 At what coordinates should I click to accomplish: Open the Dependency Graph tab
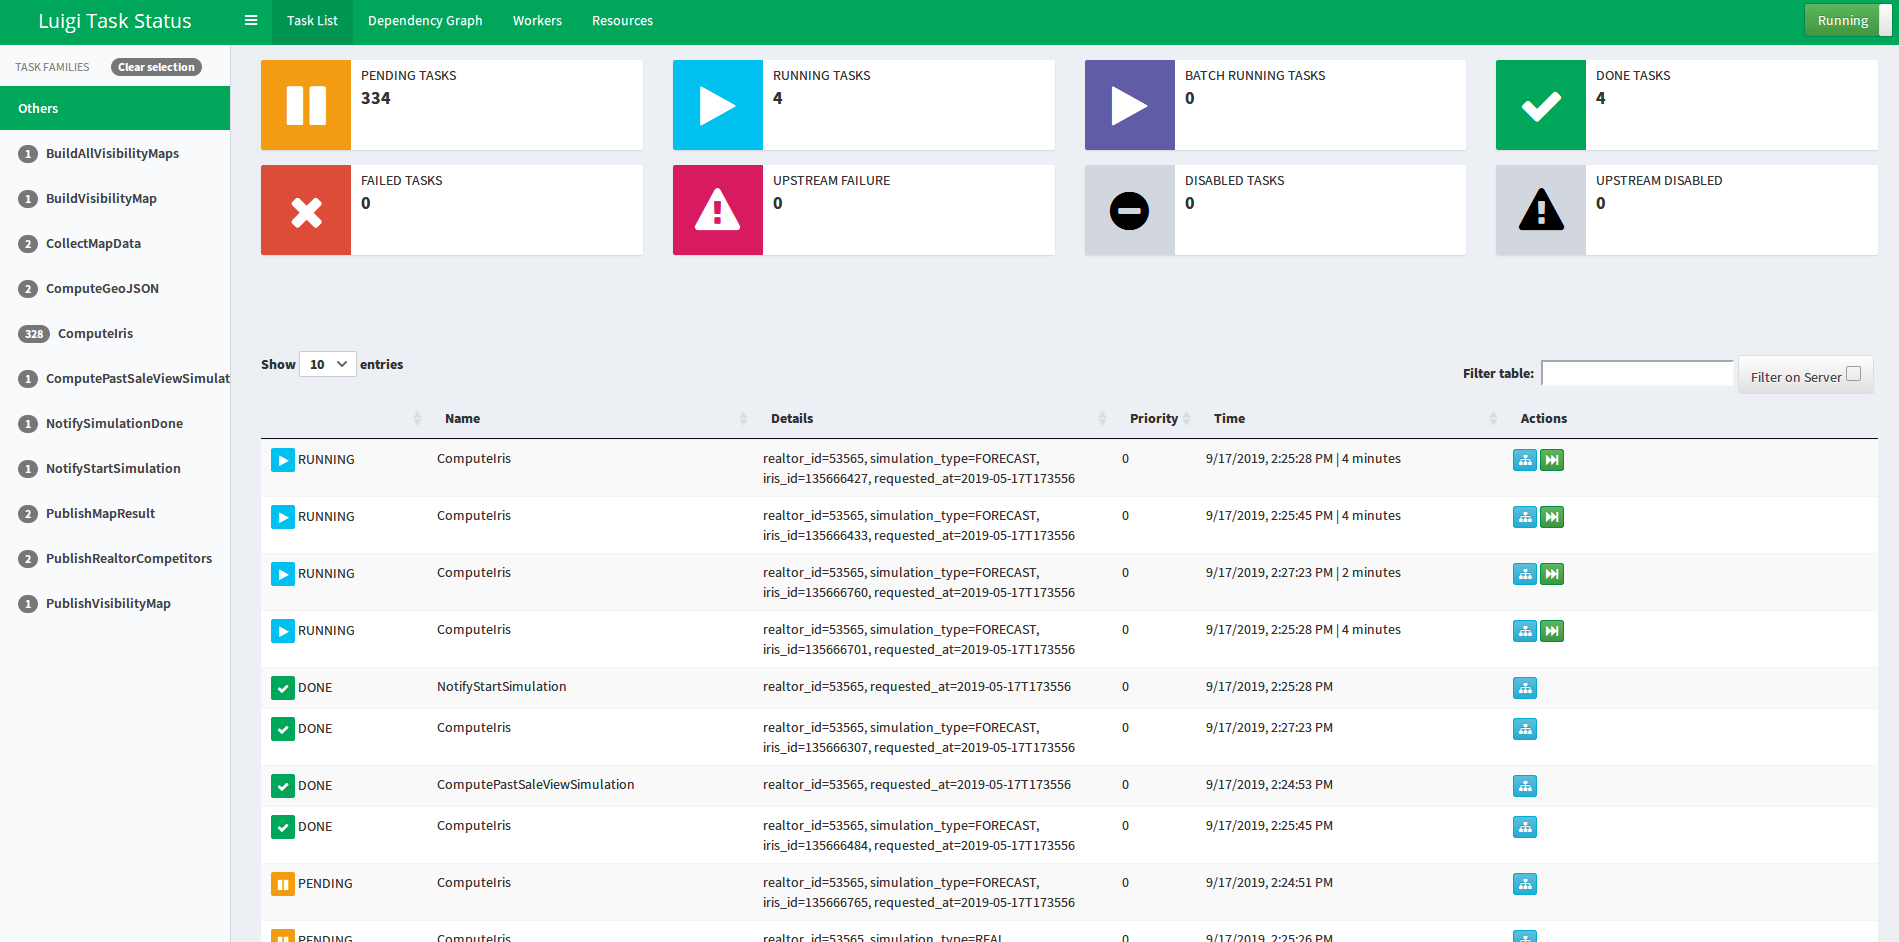click(x=425, y=21)
